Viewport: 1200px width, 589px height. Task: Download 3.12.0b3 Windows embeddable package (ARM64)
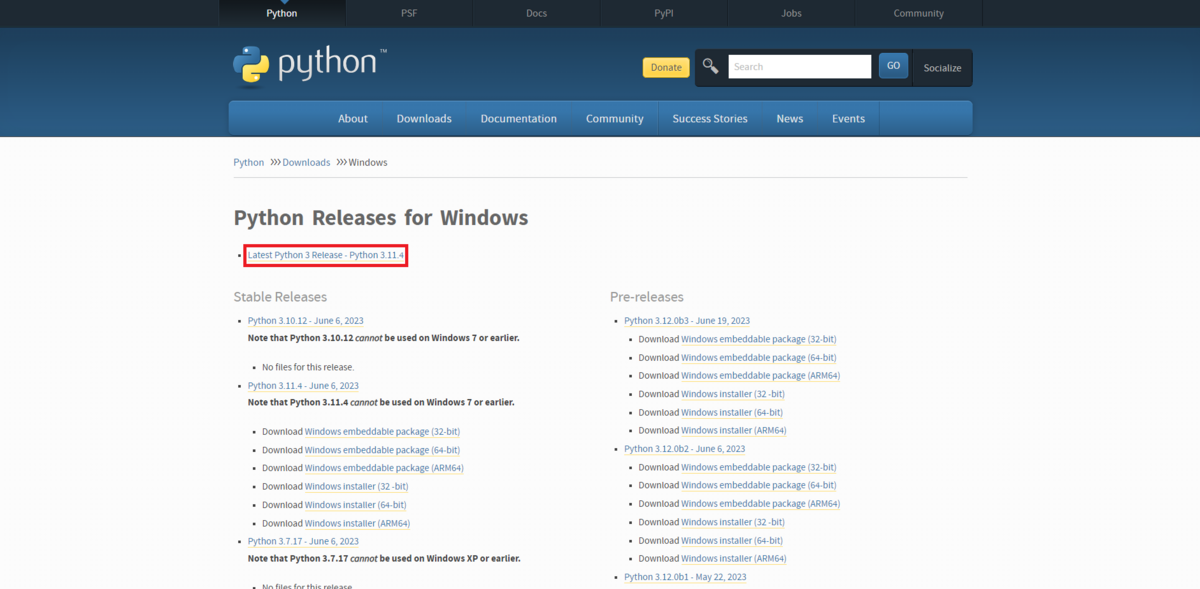point(761,376)
